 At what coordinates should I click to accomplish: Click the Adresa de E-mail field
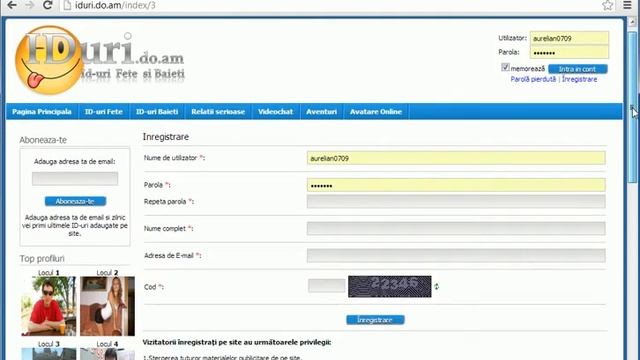click(x=456, y=256)
